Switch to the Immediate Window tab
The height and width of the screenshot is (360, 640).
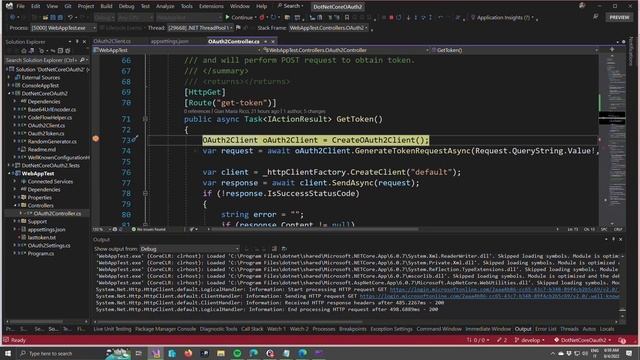pos(488,329)
